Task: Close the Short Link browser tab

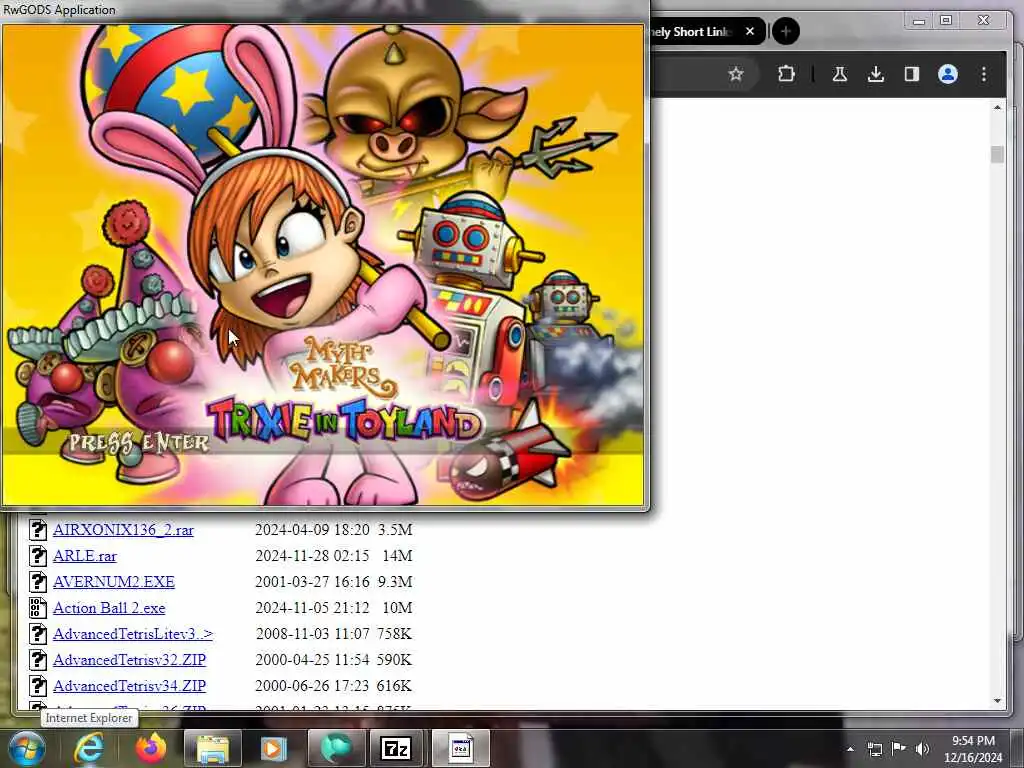Action: (x=750, y=31)
